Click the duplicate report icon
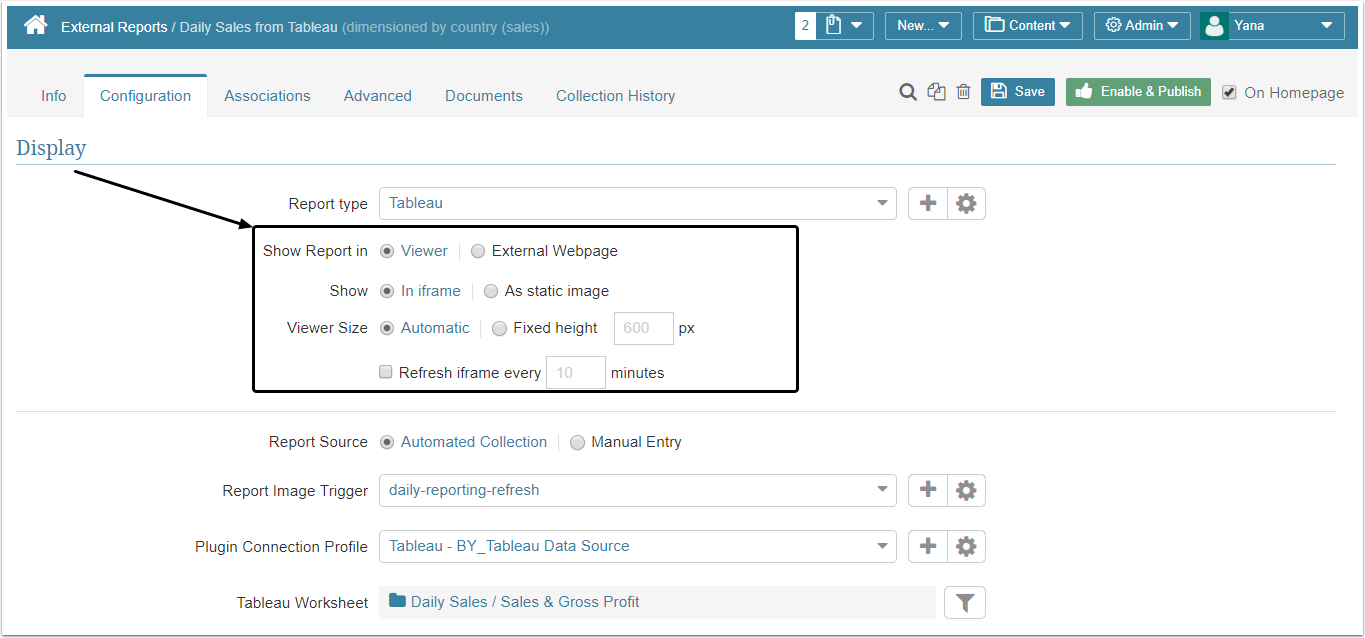1365x638 pixels. (x=936, y=92)
